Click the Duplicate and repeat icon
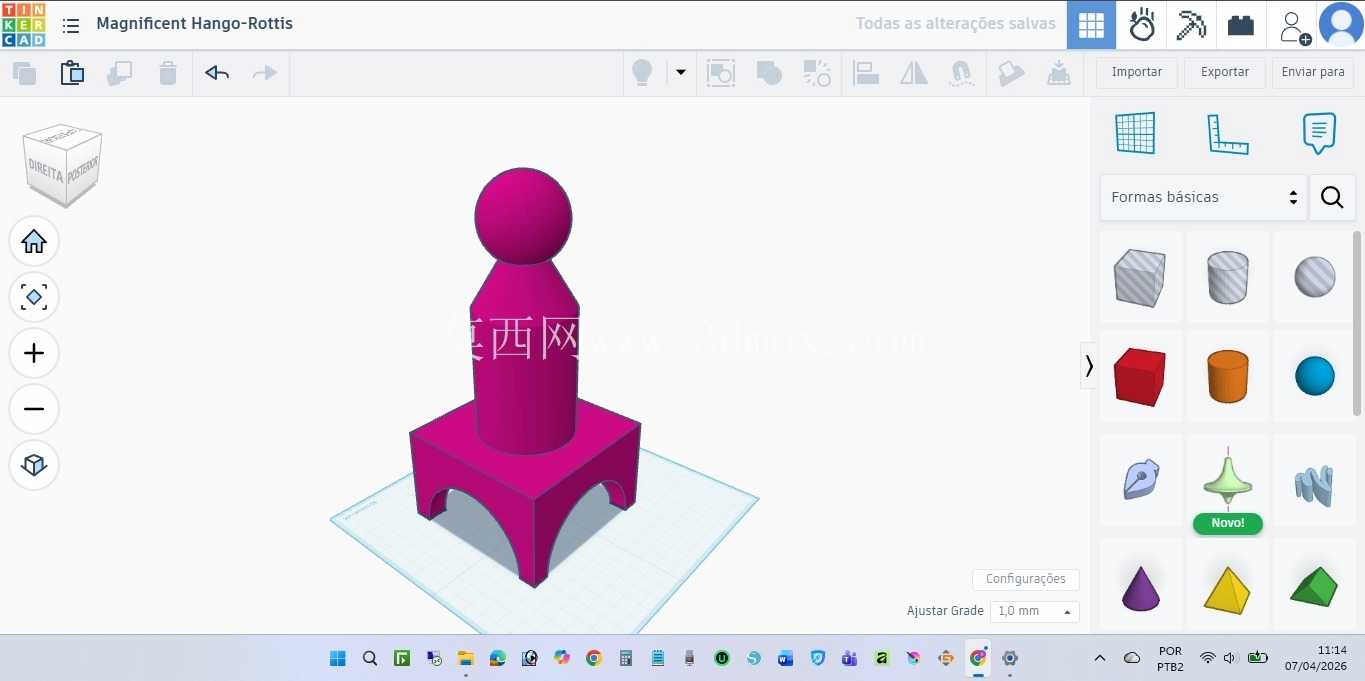 (x=120, y=73)
